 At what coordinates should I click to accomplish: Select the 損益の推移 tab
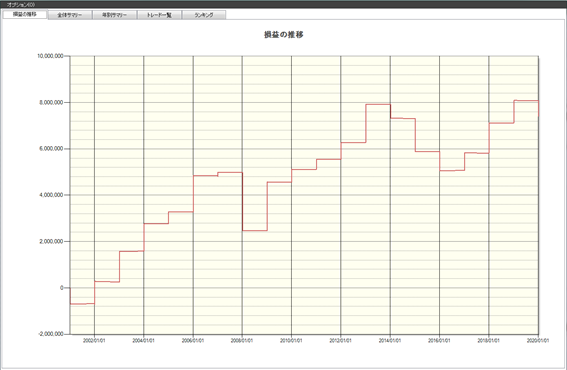coord(25,14)
